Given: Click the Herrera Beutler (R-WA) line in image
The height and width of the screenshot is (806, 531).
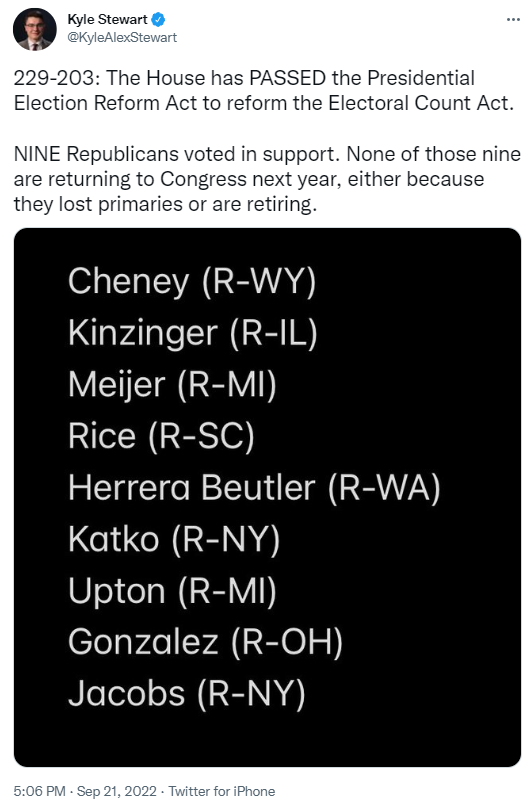Looking at the screenshot, I should click(x=254, y=488).
